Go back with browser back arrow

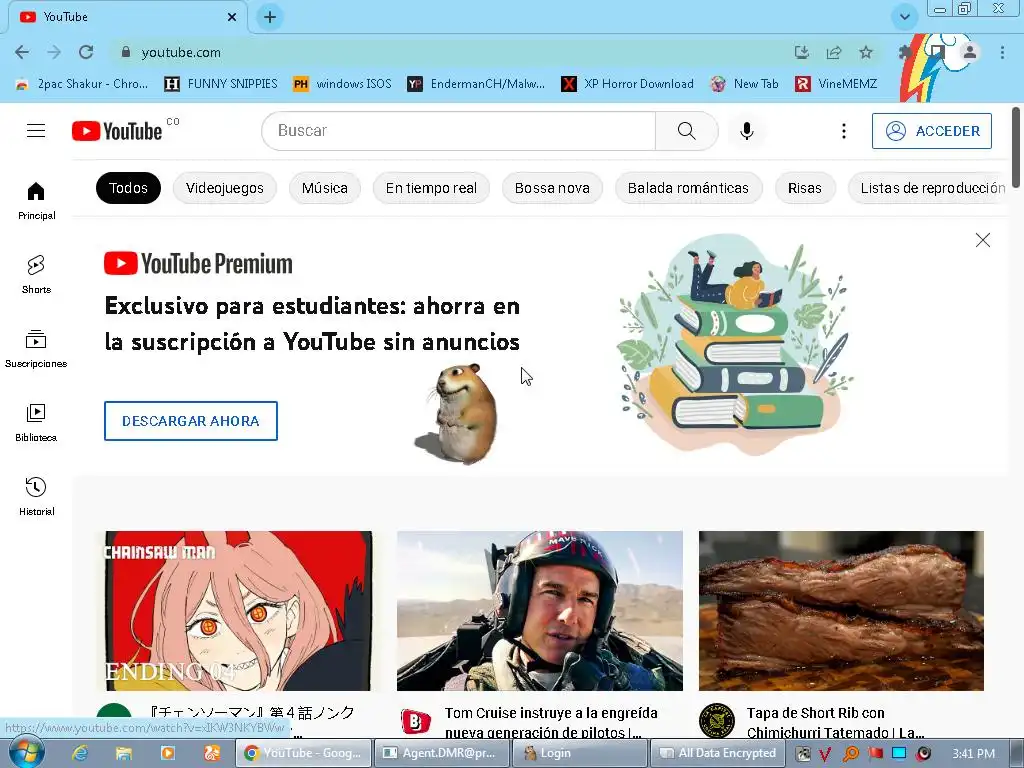coord(22,52)
